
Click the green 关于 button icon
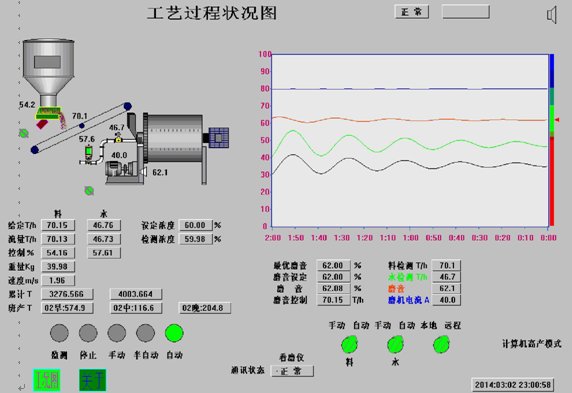[x=93, y=380]
